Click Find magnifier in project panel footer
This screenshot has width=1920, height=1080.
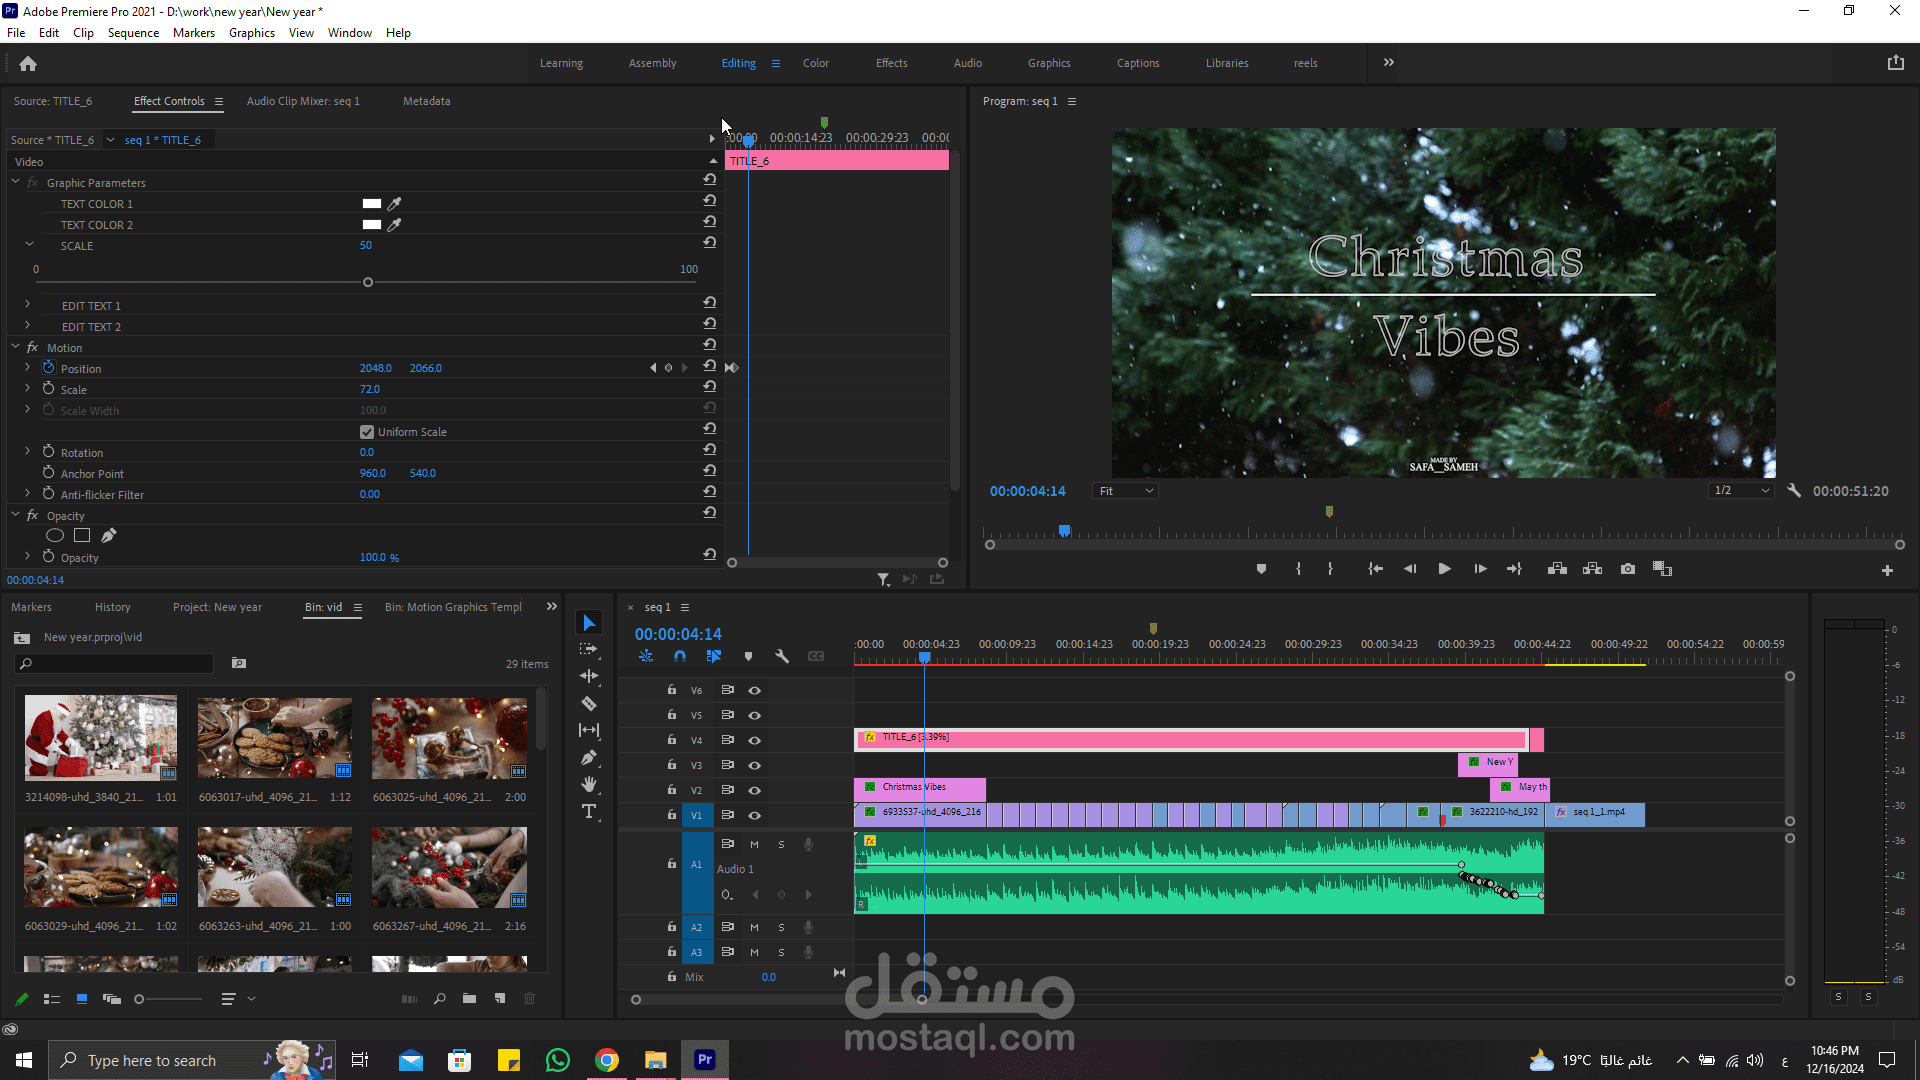point(439,998)
